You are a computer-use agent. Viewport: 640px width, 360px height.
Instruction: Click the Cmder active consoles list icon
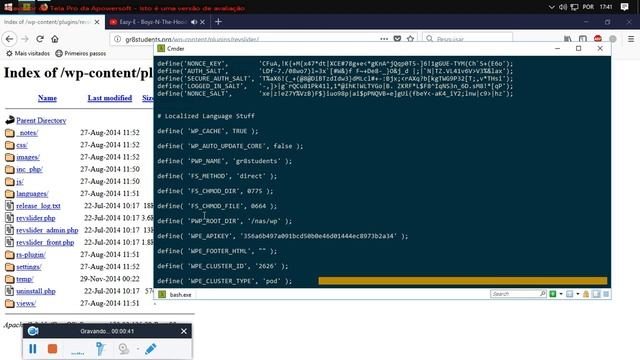pos(569,294)
